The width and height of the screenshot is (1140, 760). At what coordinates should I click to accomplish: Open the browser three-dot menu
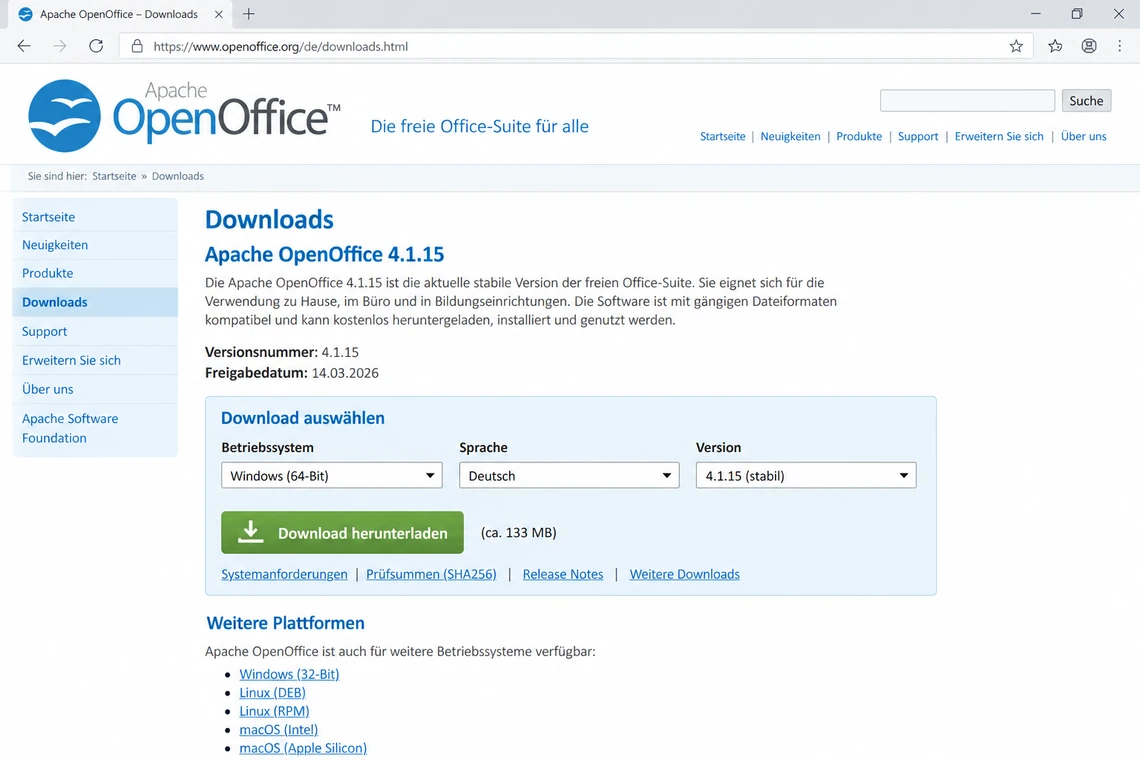1120,46
